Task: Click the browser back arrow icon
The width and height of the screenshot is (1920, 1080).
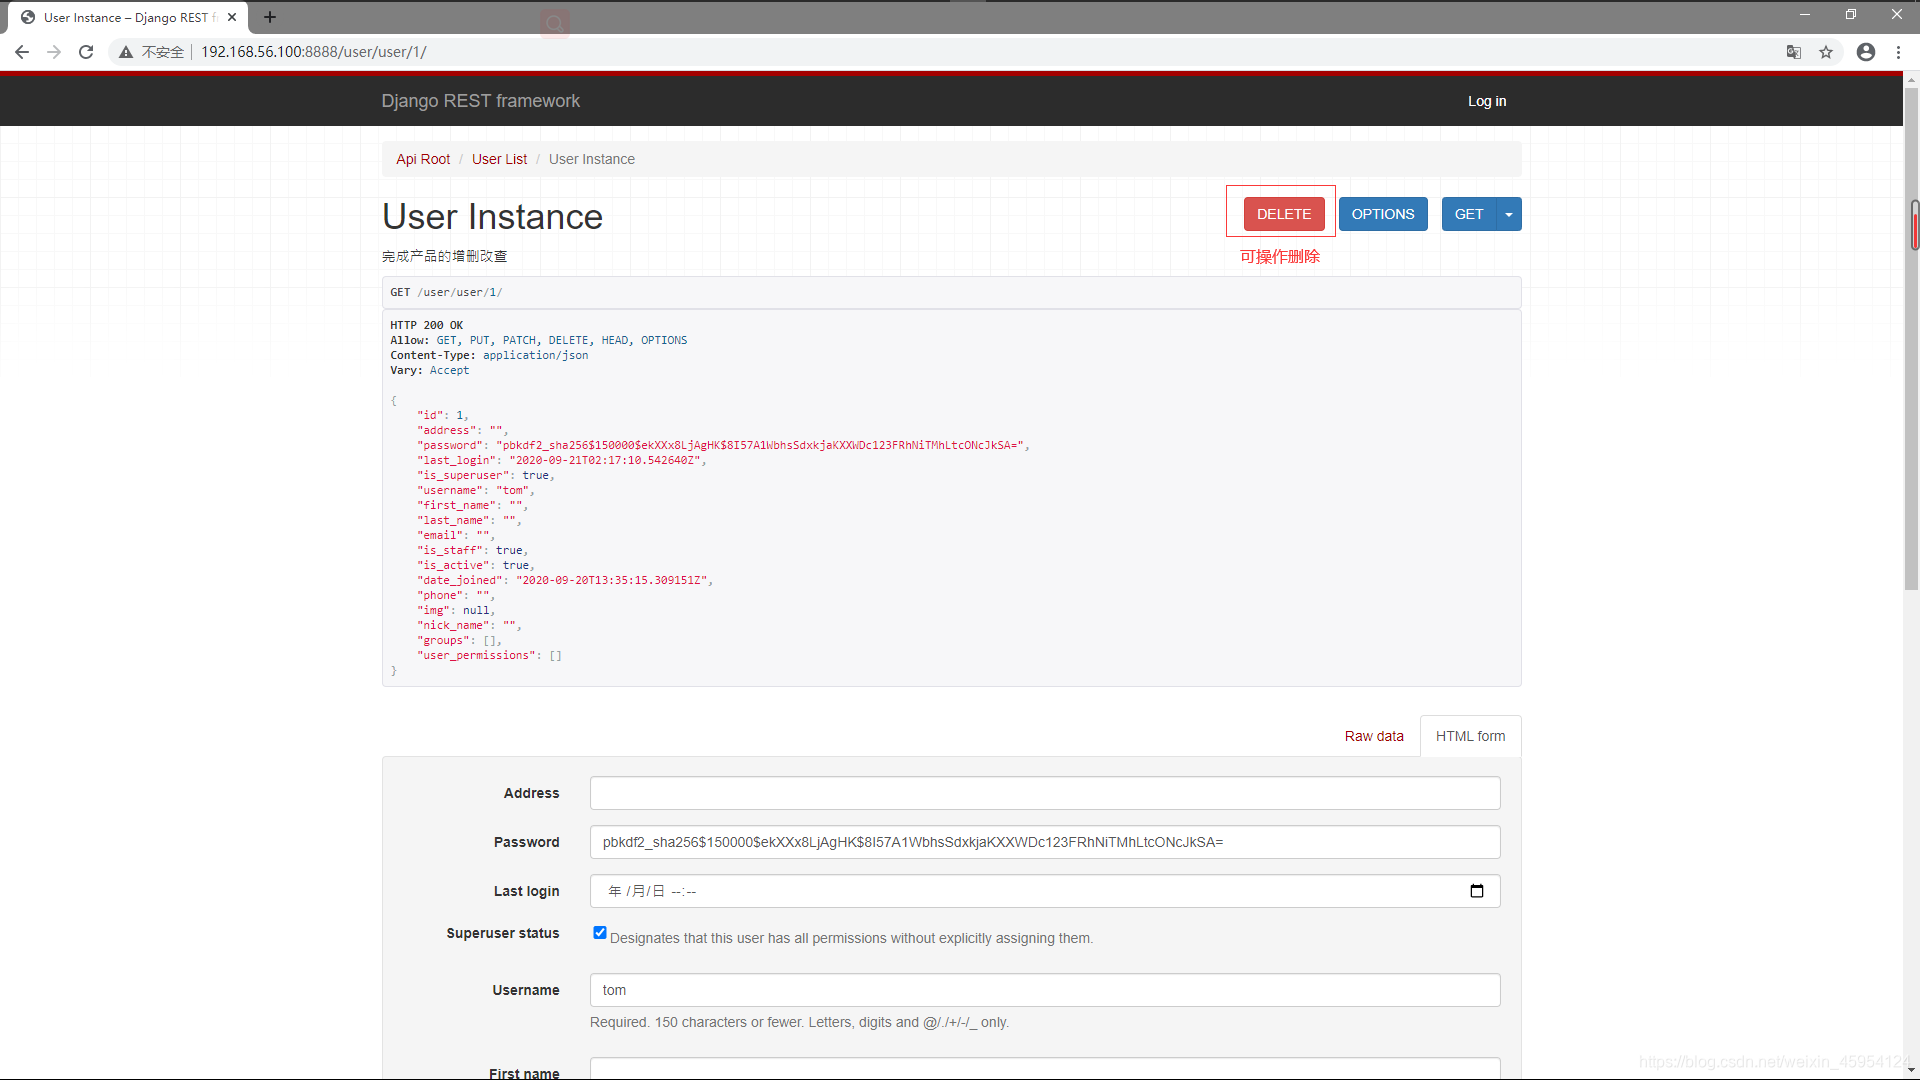Action: [x=22, y=52]
